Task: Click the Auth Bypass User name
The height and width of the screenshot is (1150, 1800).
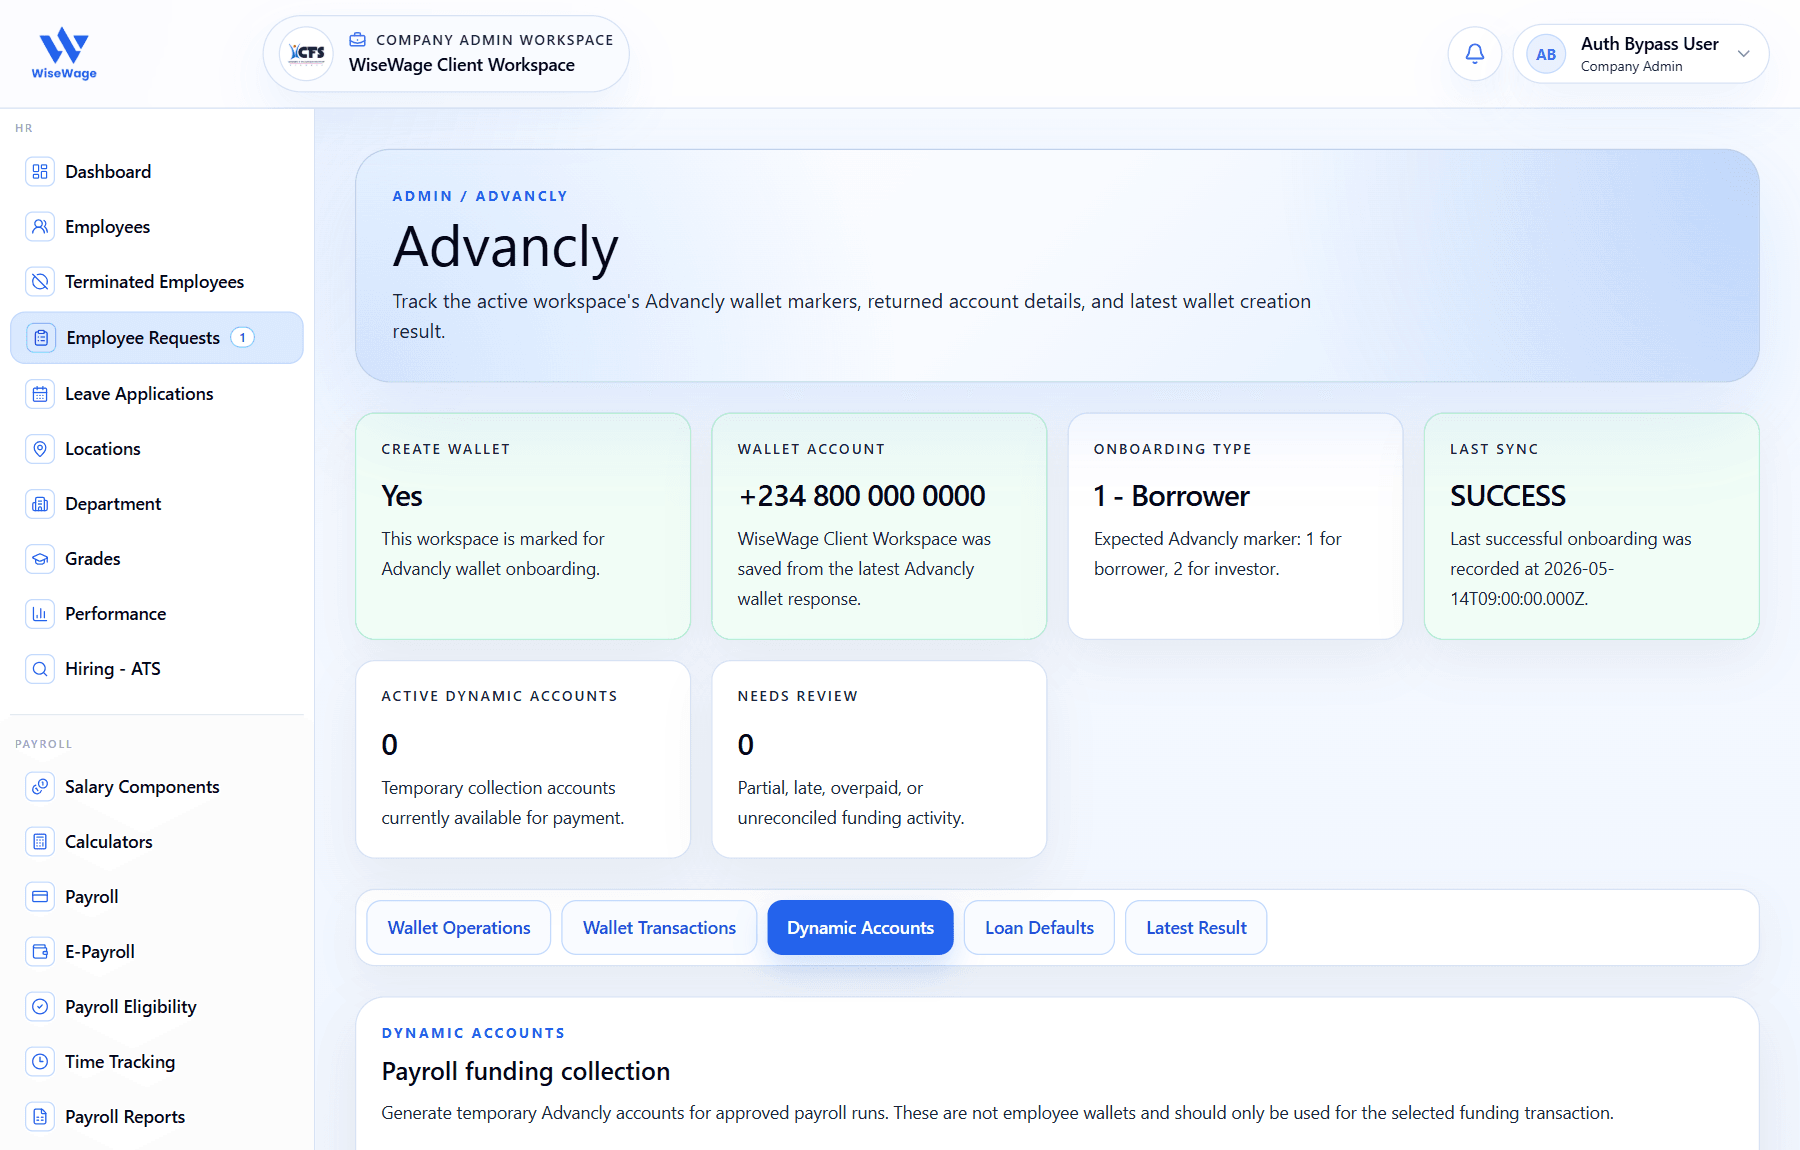Action: pyautogui.click(x=1649, y=44)
